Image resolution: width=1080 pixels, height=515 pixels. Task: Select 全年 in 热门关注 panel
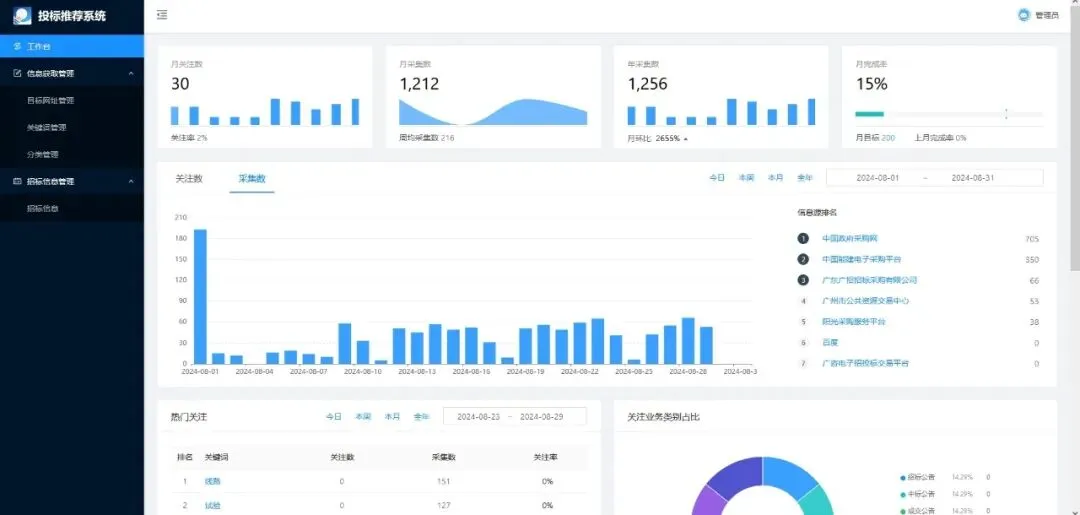coord(422,417)
